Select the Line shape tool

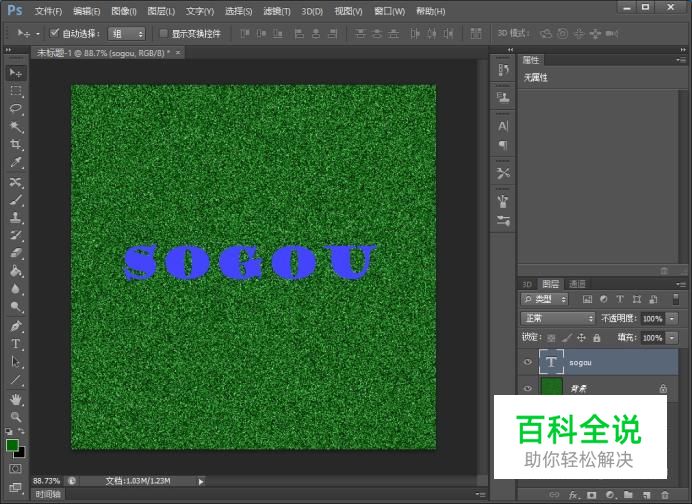16,380
